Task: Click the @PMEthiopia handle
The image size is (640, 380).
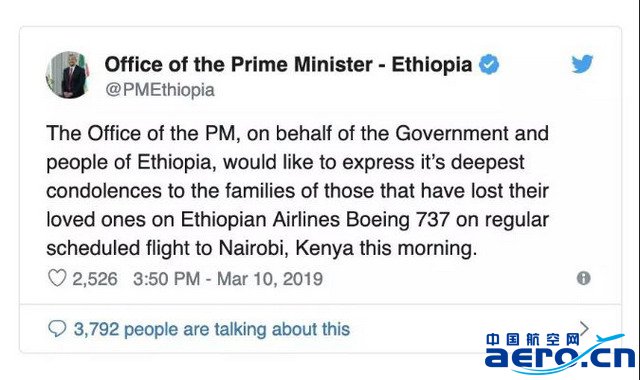Action: [x=160, y=90]
